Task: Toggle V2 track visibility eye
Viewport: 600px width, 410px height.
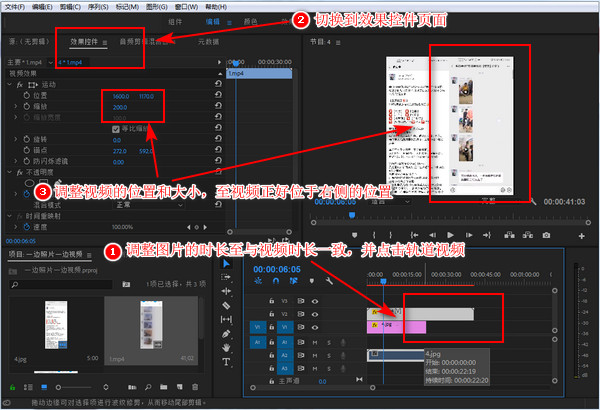Action: point(315,314)
